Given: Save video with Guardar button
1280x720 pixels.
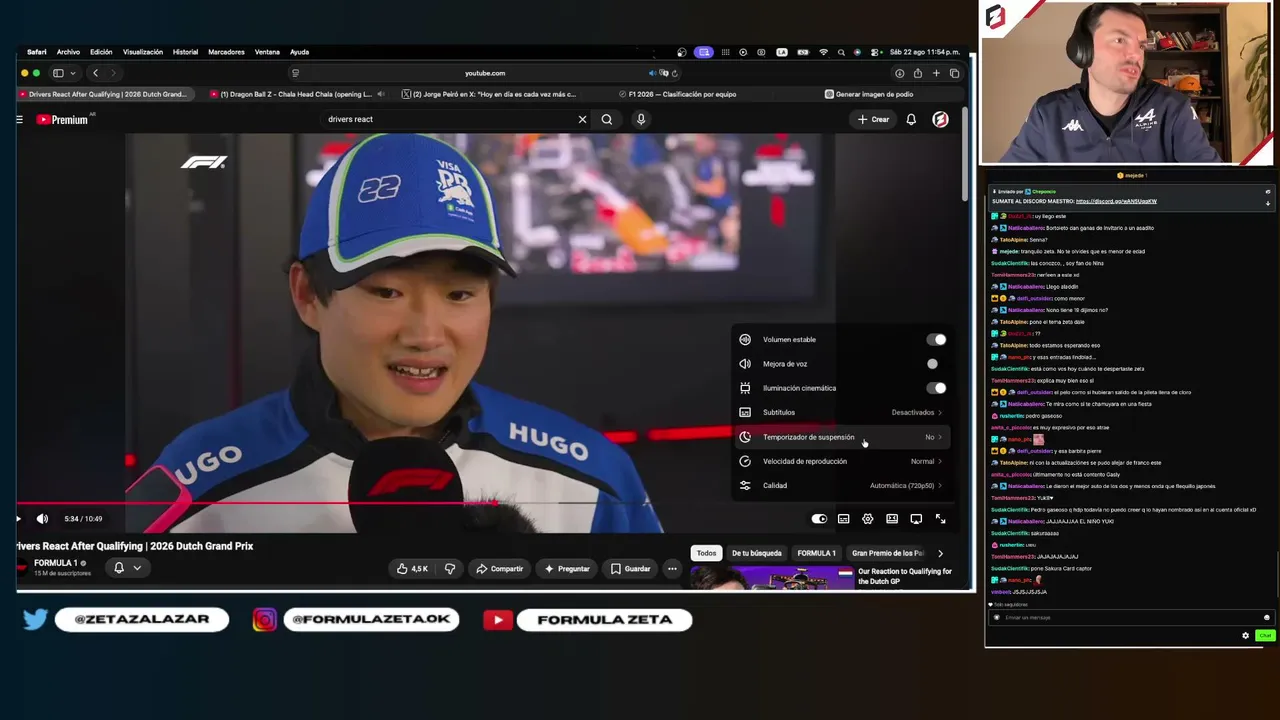Looking at the screenshot, I should pos(630,569).
